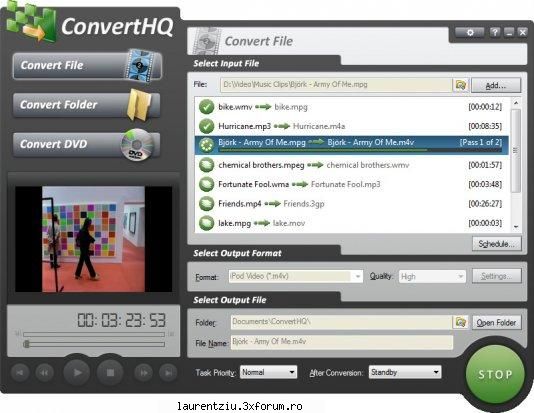This screenshot has height=413, width=534.
Task: Browse for input file with folder icon
Action: (461, 85)
